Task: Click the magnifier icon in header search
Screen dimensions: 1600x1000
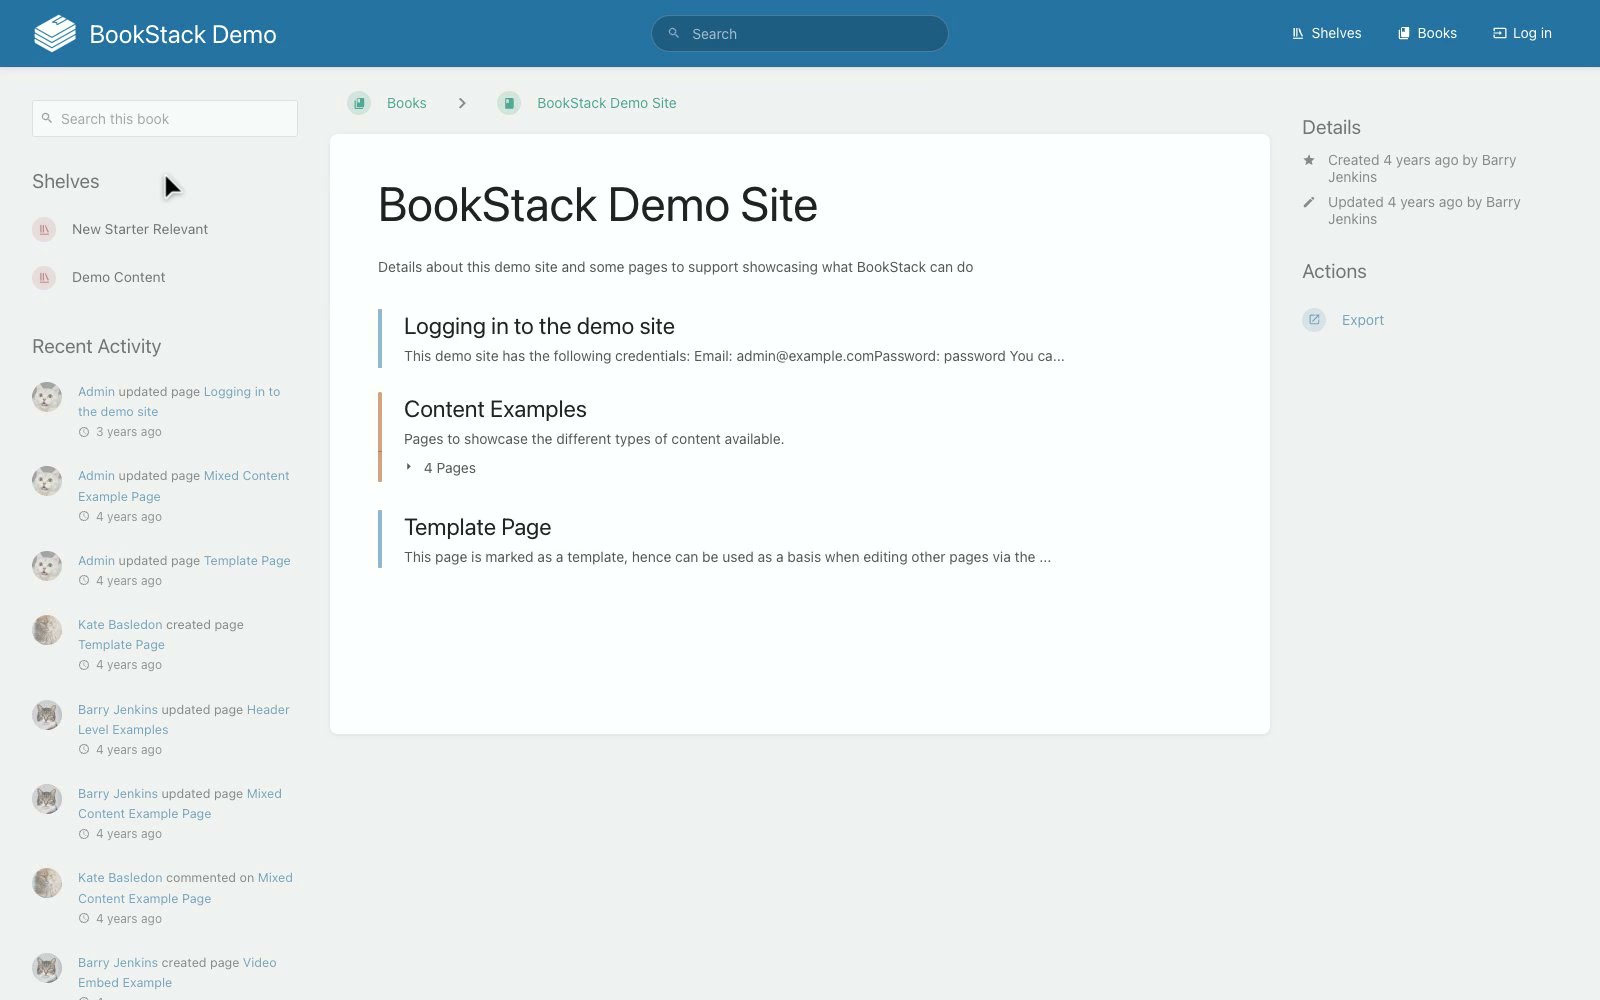Action: (x=674, y=33)
